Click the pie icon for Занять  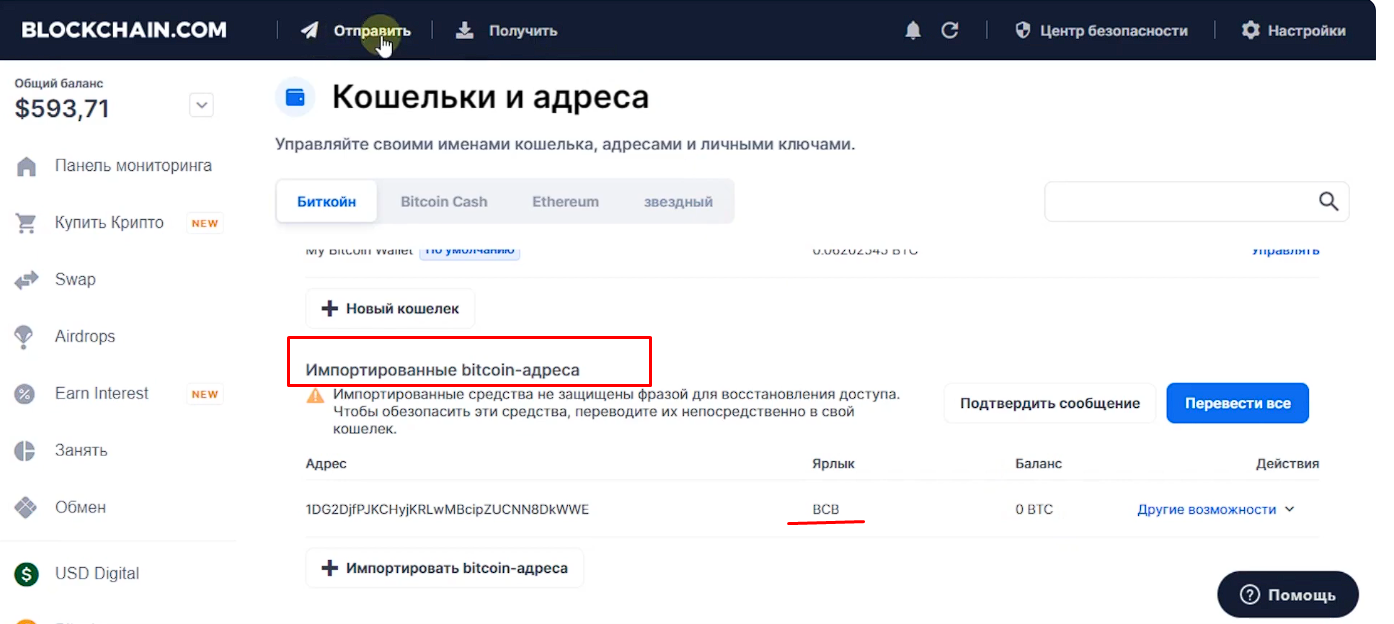(x=26, y=452)
